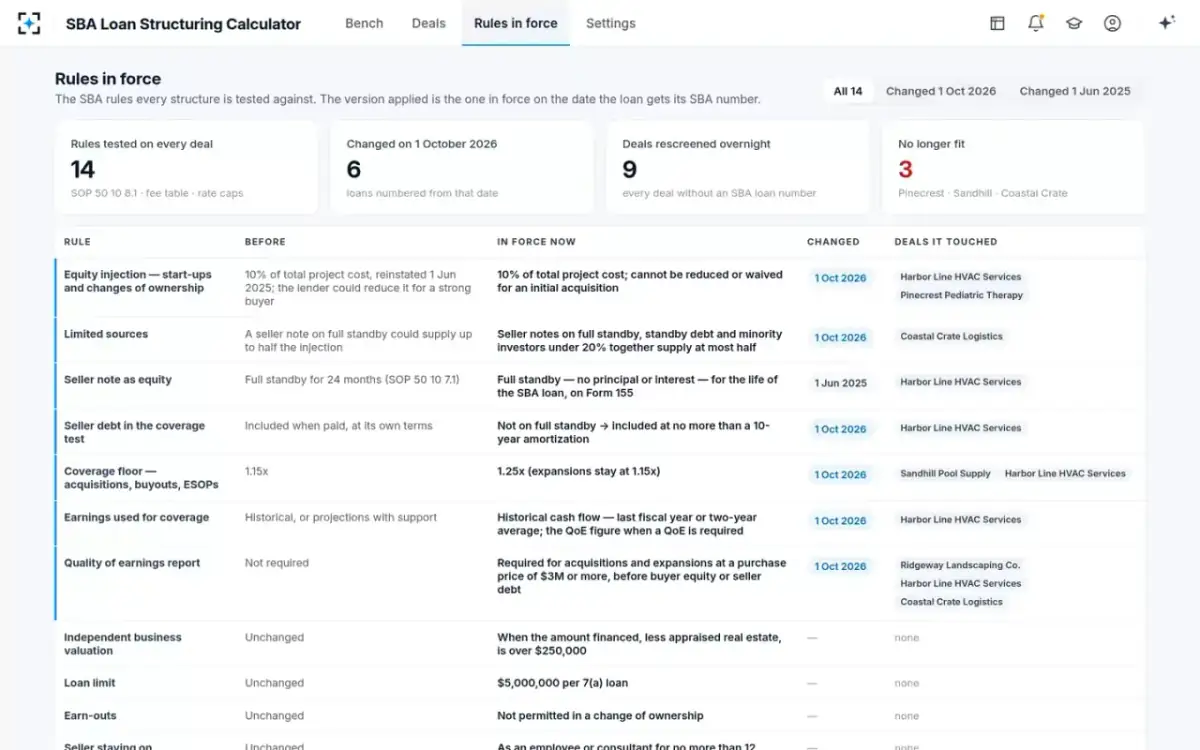Switch to the Deals tab

pyautogui.click(x=428, y=23)
